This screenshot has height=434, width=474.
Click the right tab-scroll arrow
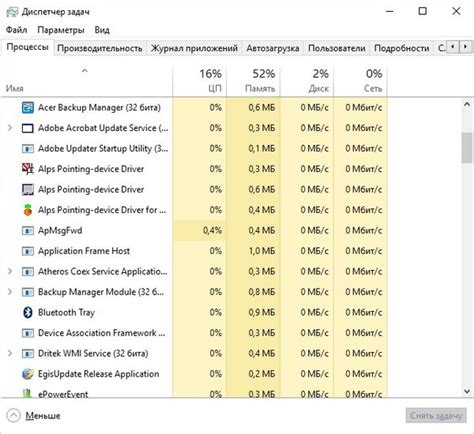(465, 47)
